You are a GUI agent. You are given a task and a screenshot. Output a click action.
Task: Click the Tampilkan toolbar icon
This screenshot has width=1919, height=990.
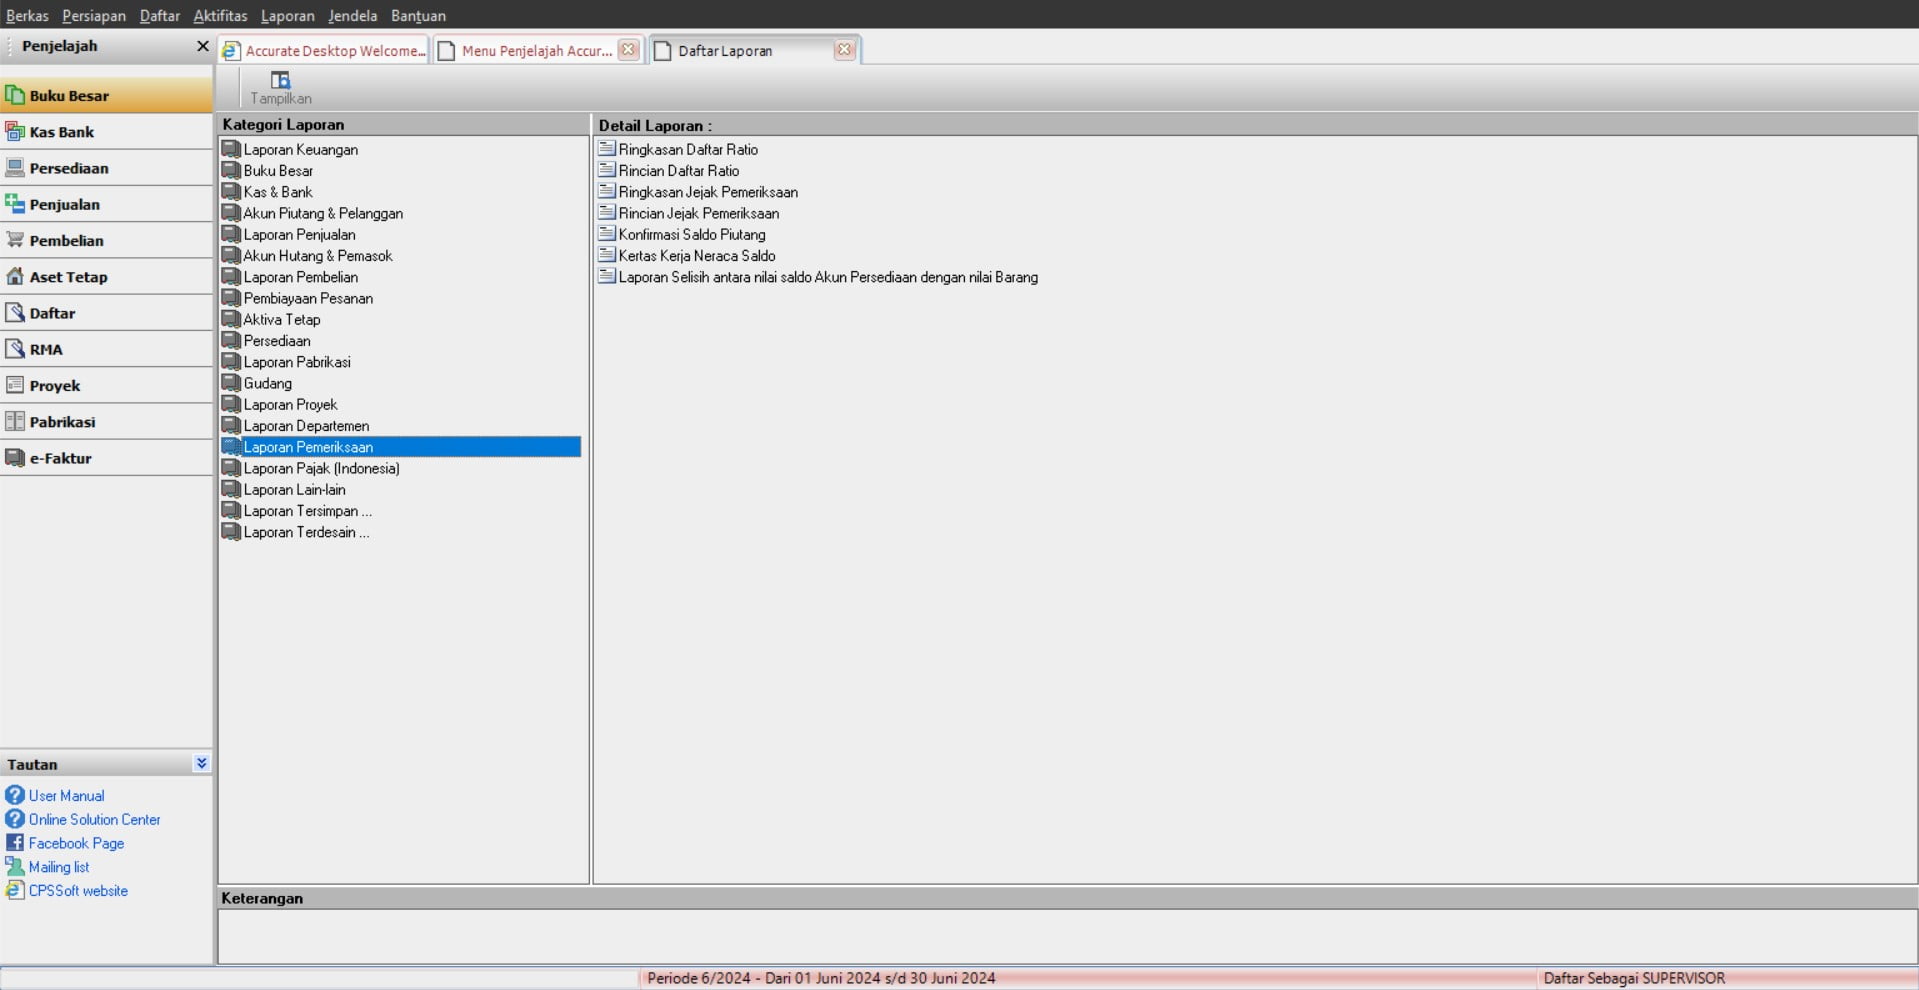(280, 81)
